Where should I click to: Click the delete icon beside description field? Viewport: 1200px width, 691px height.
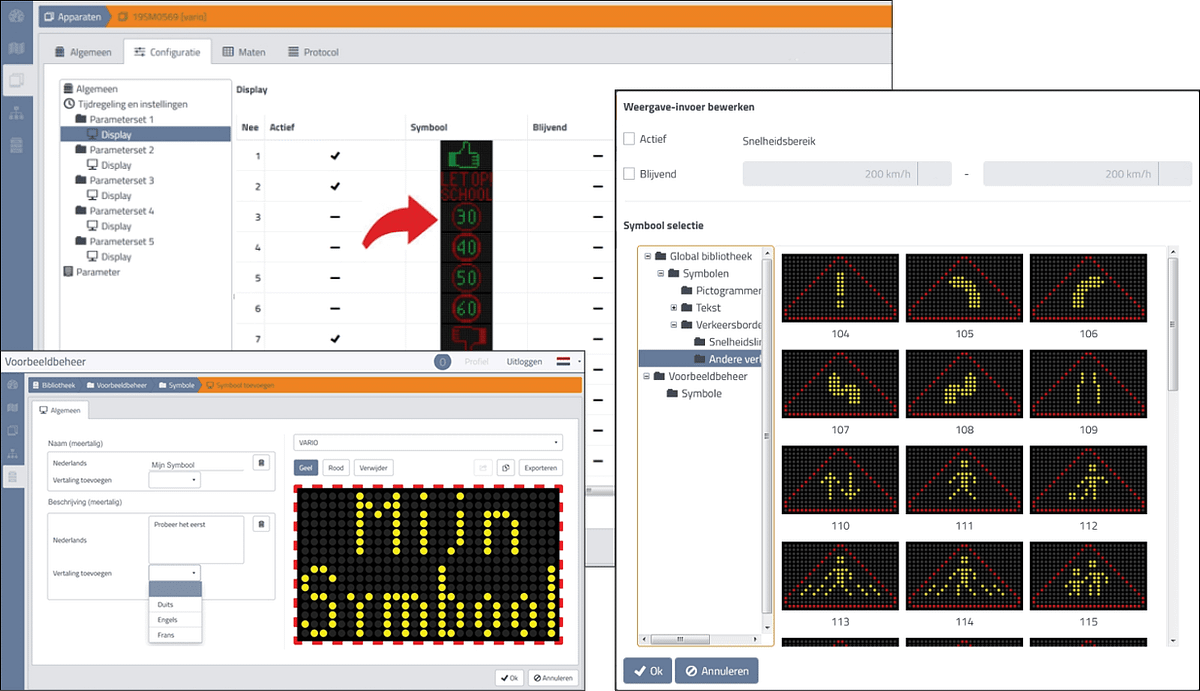pyautogui.click(x=260, y=523)
